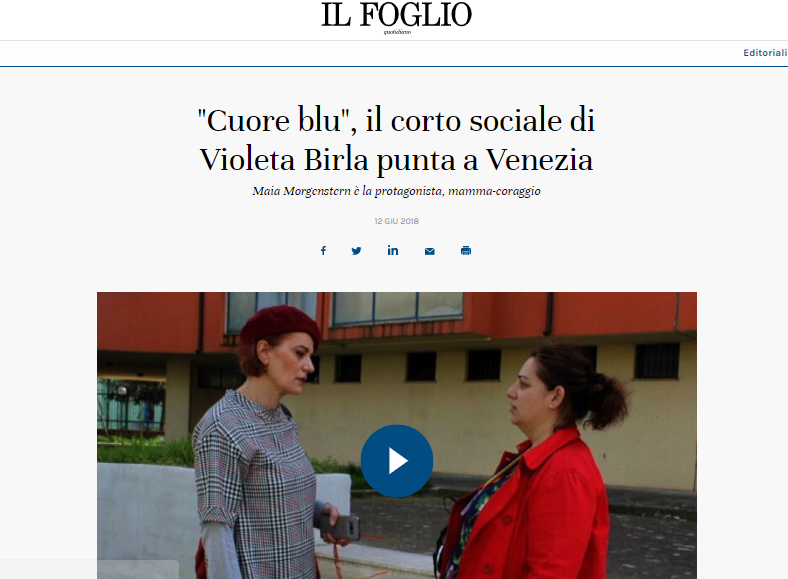Click the small 'quotidiano' text under logo
Image resolution: width=788 pixels, height=579 pixels.
pyautogui.click(x=397, y=32)
